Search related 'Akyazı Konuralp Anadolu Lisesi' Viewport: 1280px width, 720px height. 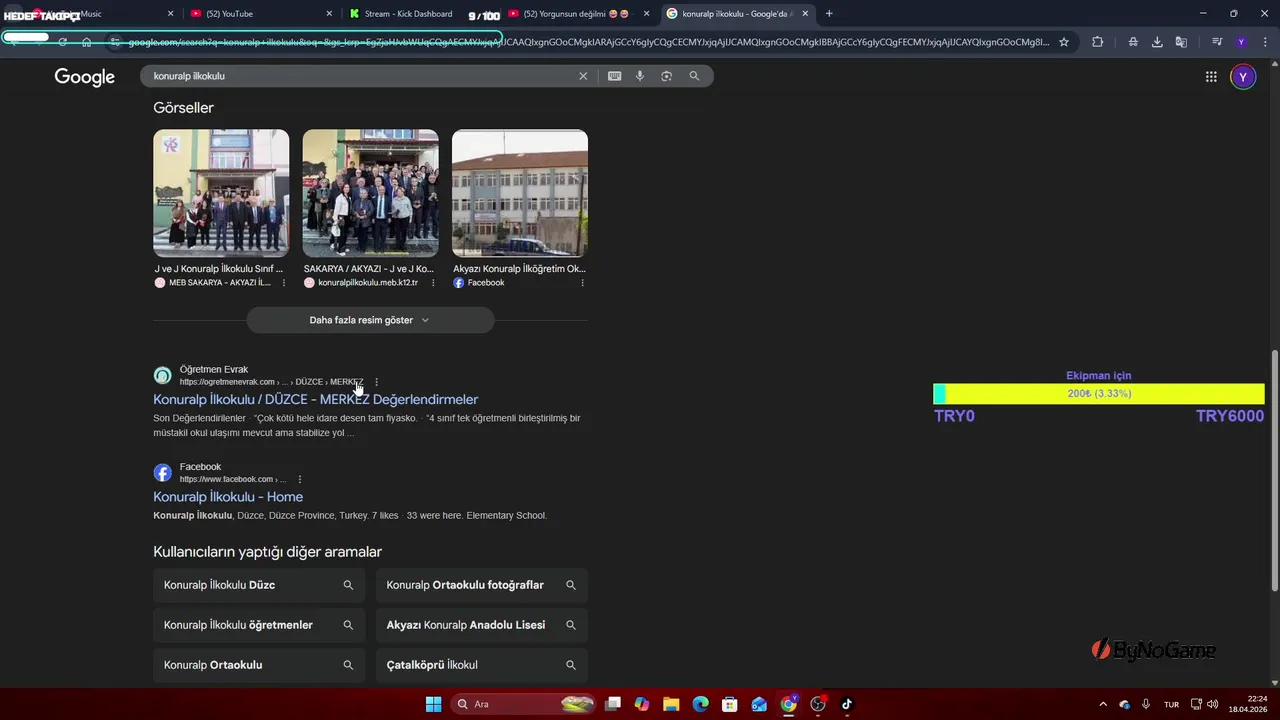(x=482, y=625)
